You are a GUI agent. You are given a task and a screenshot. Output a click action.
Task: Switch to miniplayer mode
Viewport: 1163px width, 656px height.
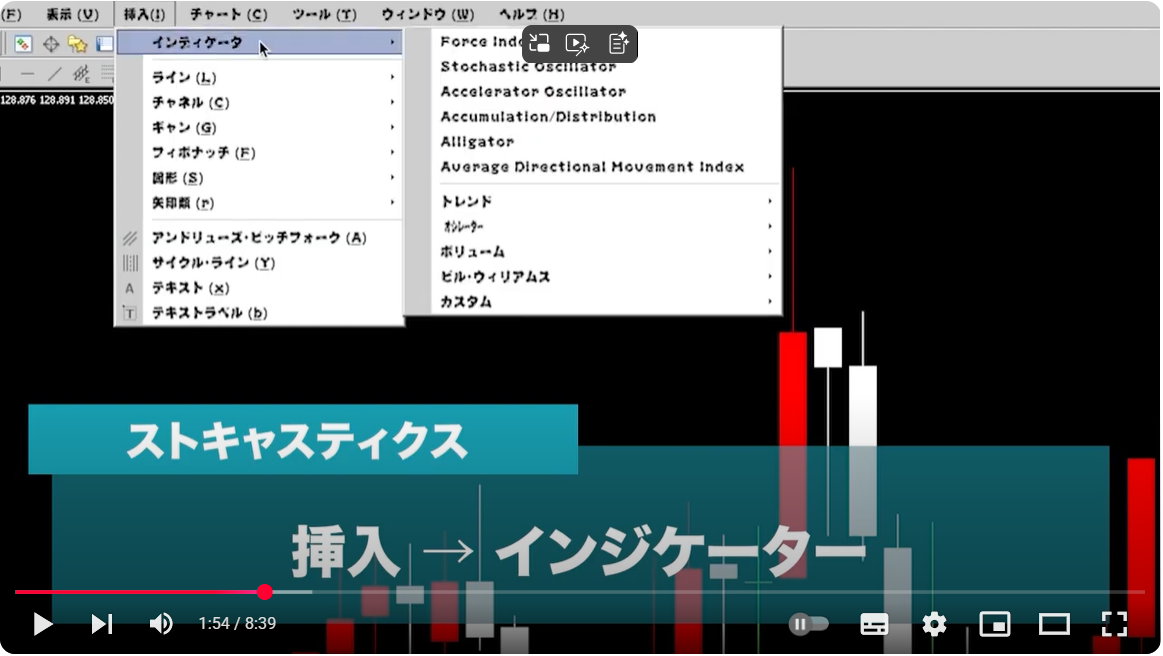click(x=995, y=624)
